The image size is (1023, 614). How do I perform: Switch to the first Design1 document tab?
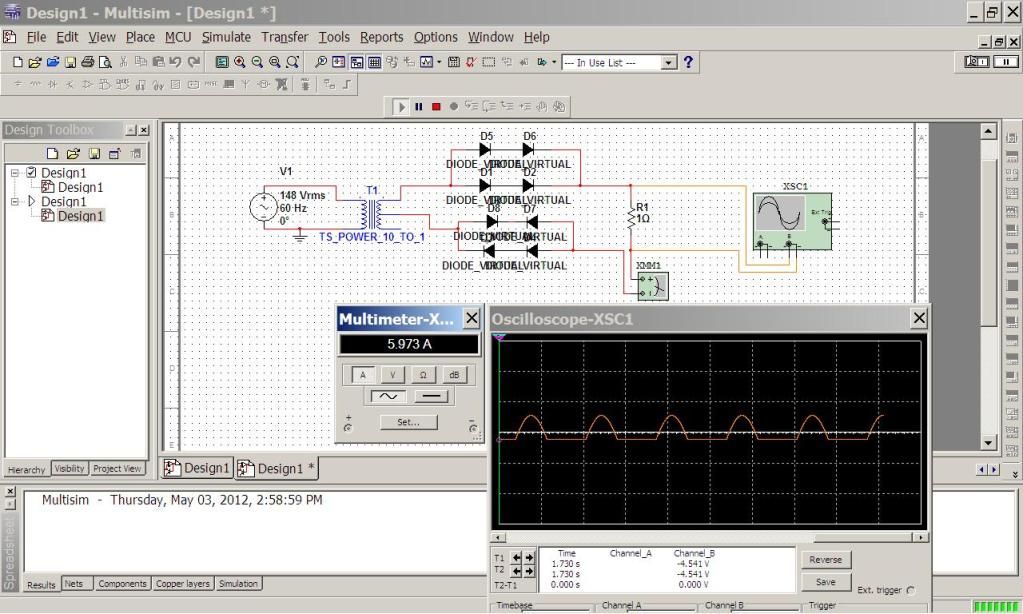(x=198, y=468)
